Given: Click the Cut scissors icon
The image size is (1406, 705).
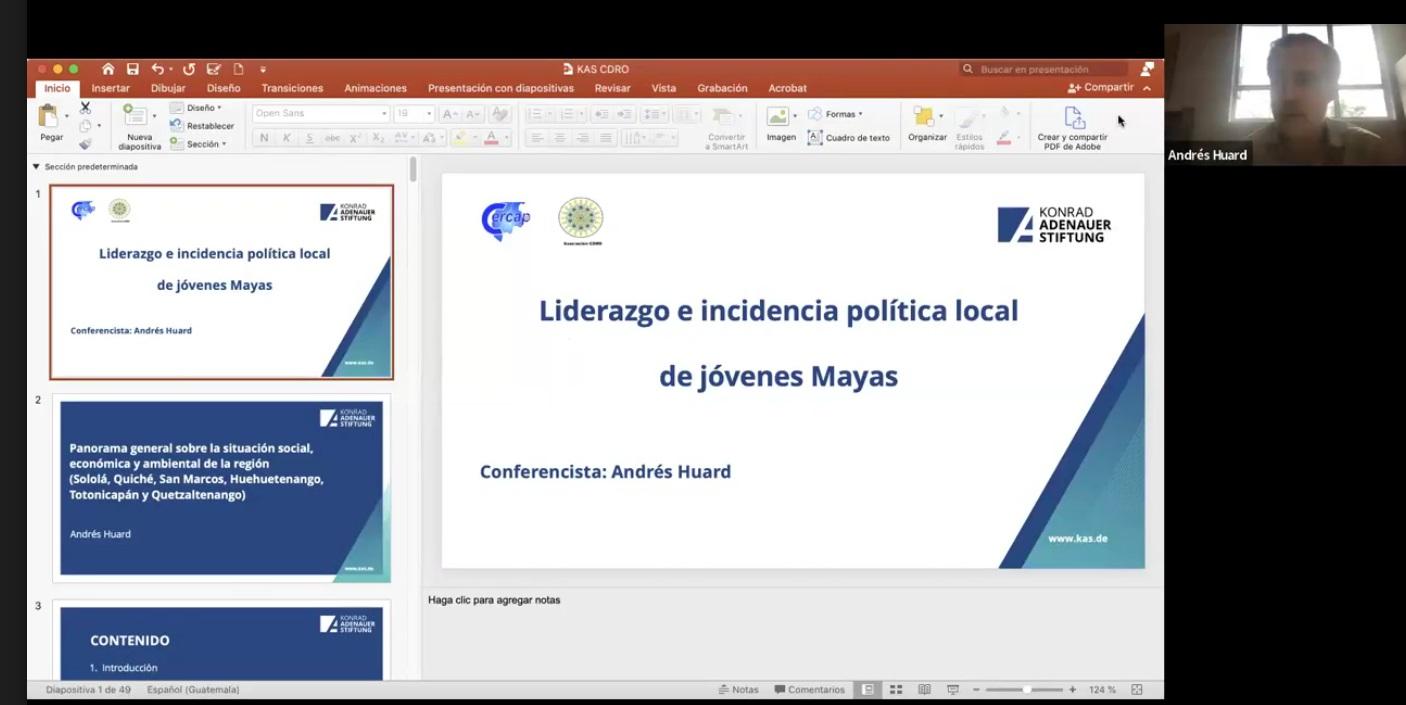Looking at the screenshot, I should point(85,108).
